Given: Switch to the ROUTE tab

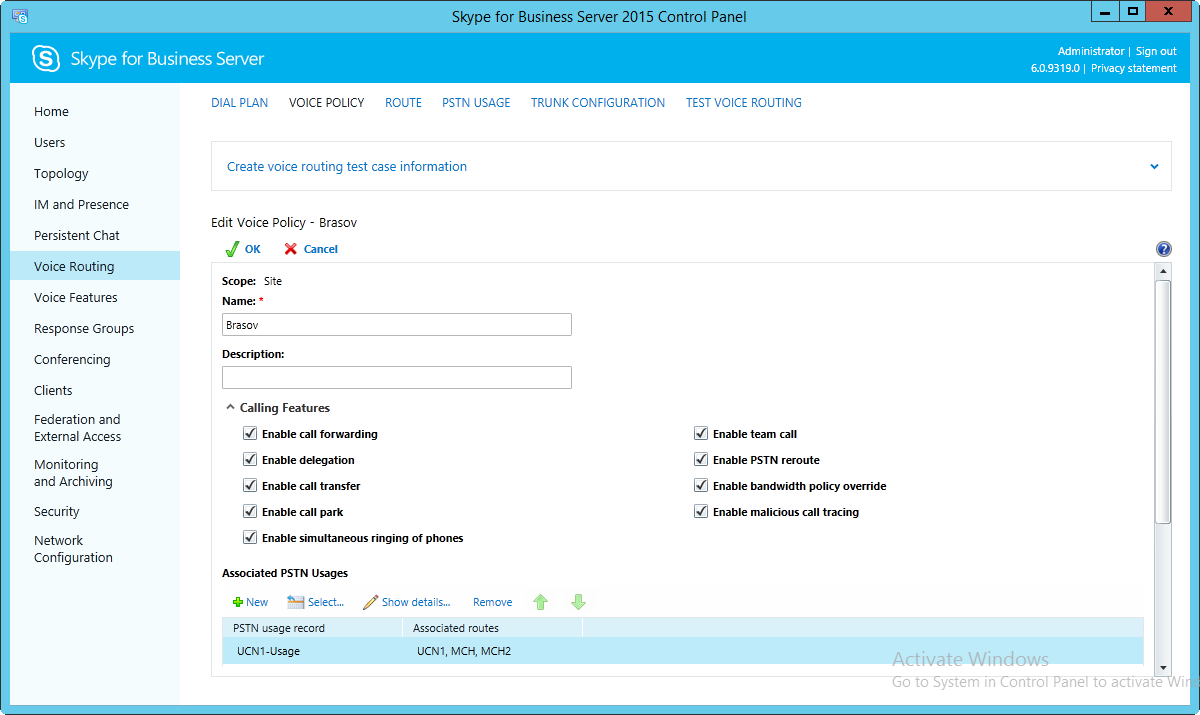Looking at the screenshot, I should point(403,103).
